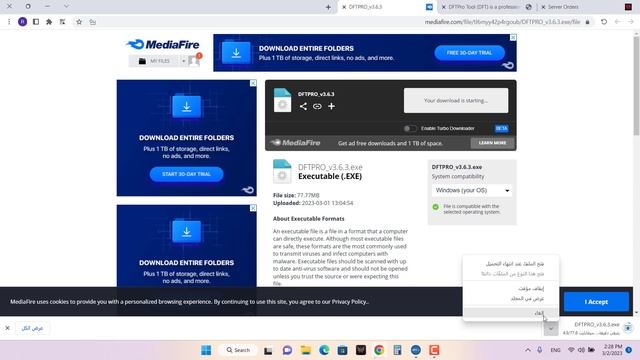This screenshot has height=360, width=640.
Task: Switch to the DFTPRO_v3.6.3 tab
Action: pyautogui.click(x=386, y=7)
